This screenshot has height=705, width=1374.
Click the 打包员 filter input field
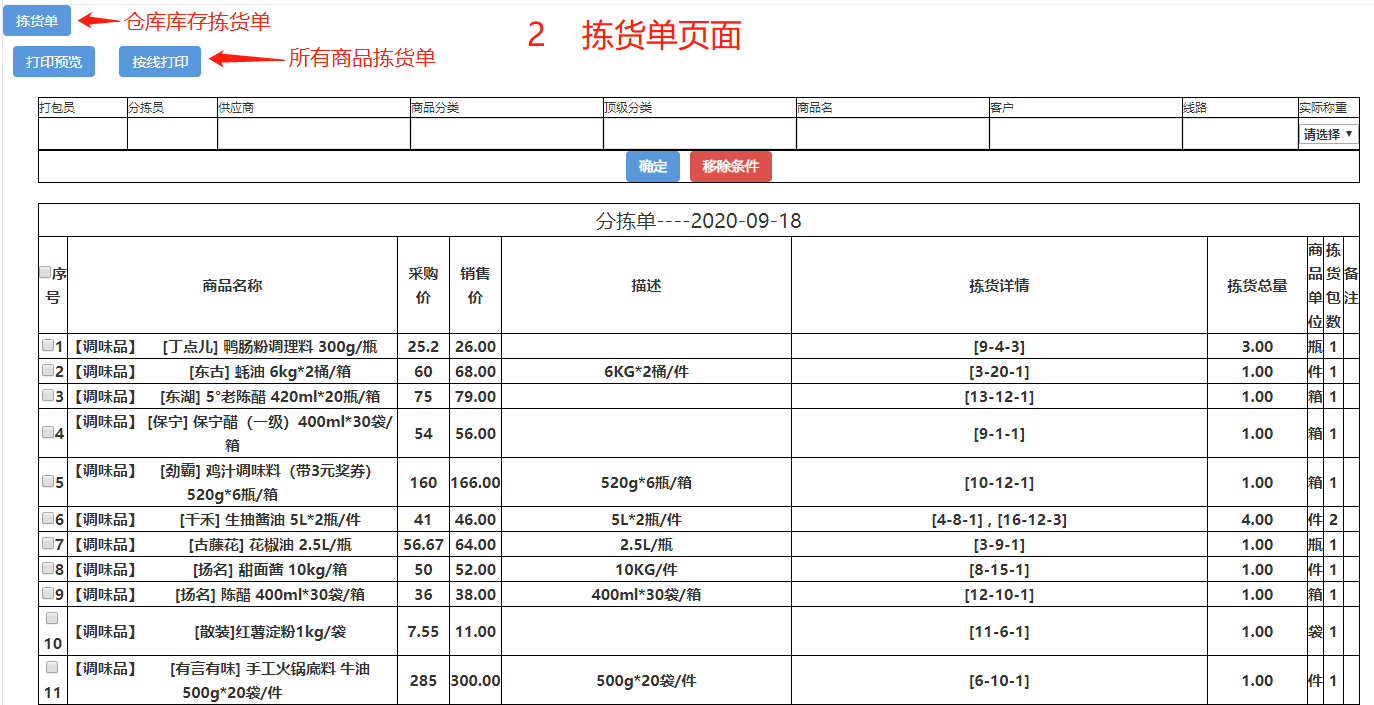pyautogui.click(x=83, y=134)
